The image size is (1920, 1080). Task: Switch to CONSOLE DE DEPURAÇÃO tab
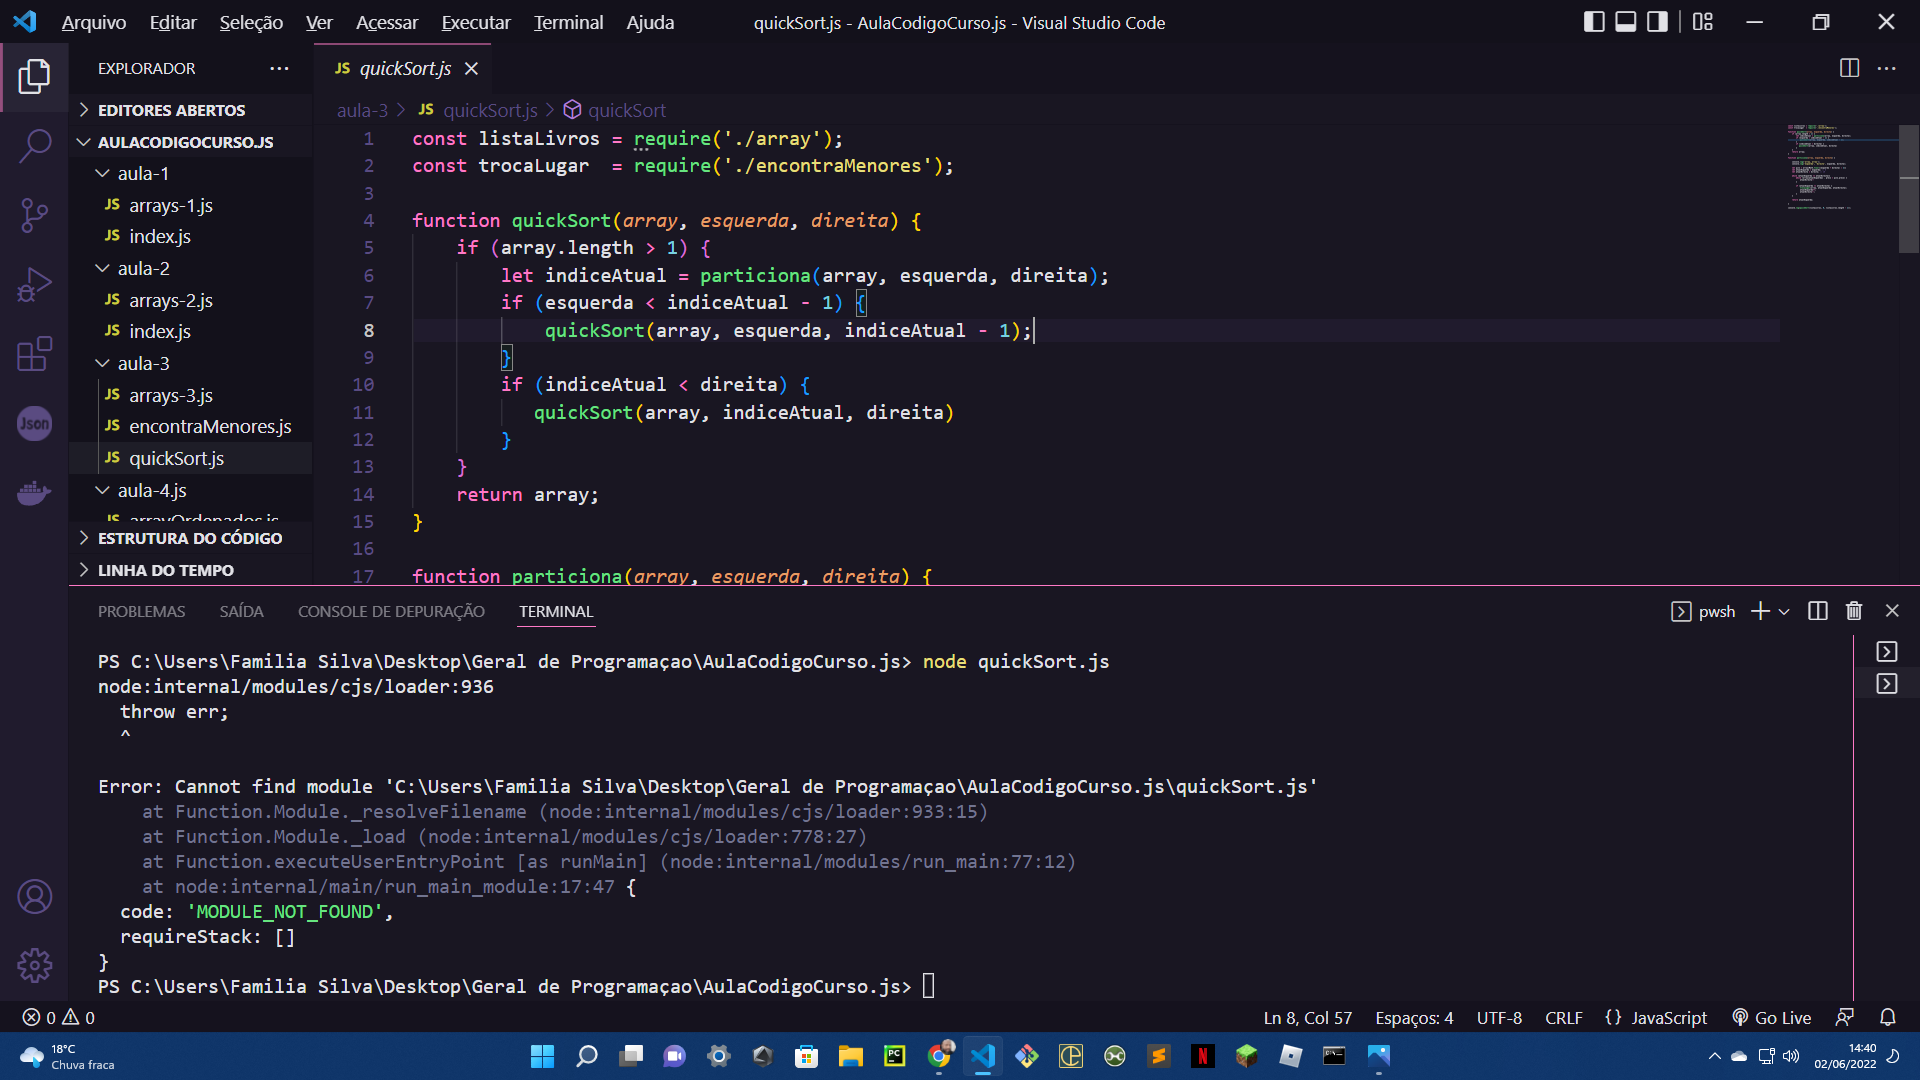[x=391, y=611]
